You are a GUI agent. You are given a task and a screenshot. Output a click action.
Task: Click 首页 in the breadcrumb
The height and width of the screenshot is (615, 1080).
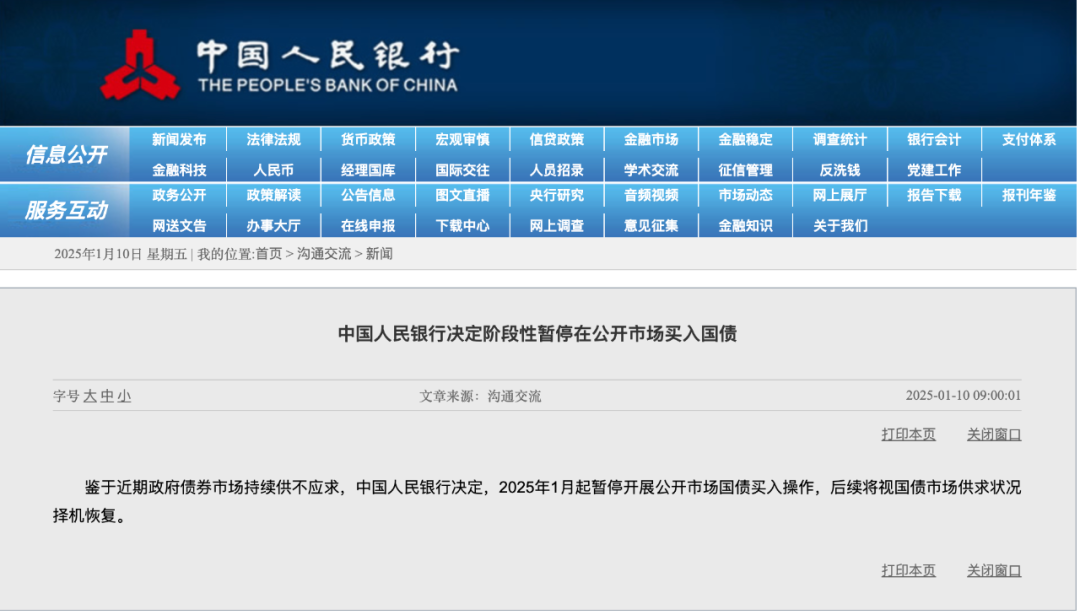269,254
